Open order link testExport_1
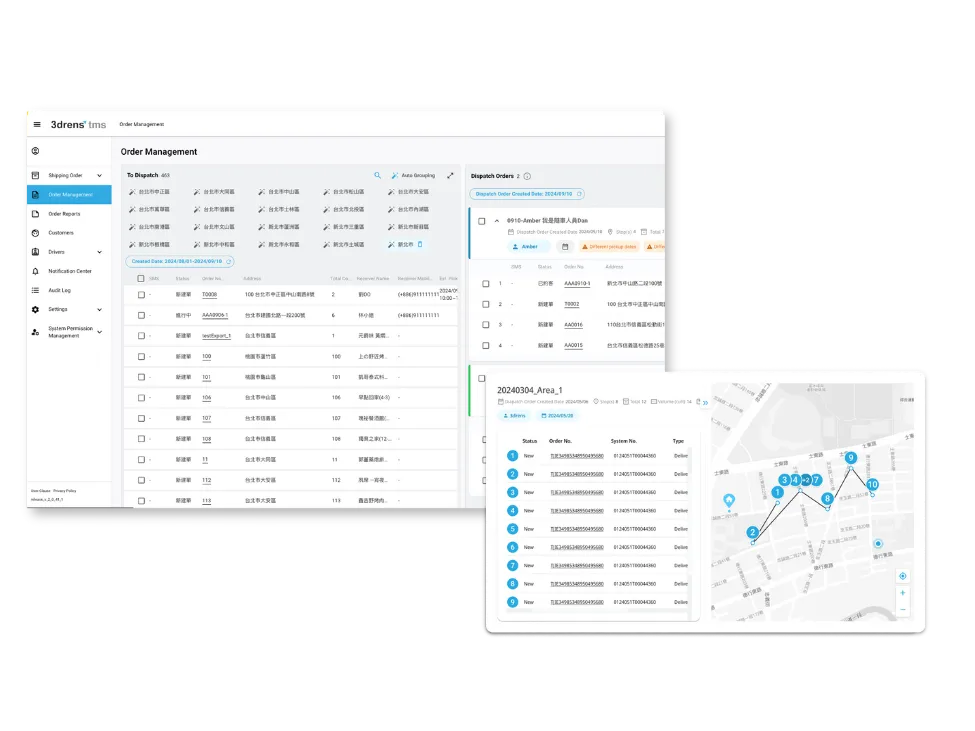Viewport: 975px width, 731px height. pyautogui.click(x=216, y=336)
